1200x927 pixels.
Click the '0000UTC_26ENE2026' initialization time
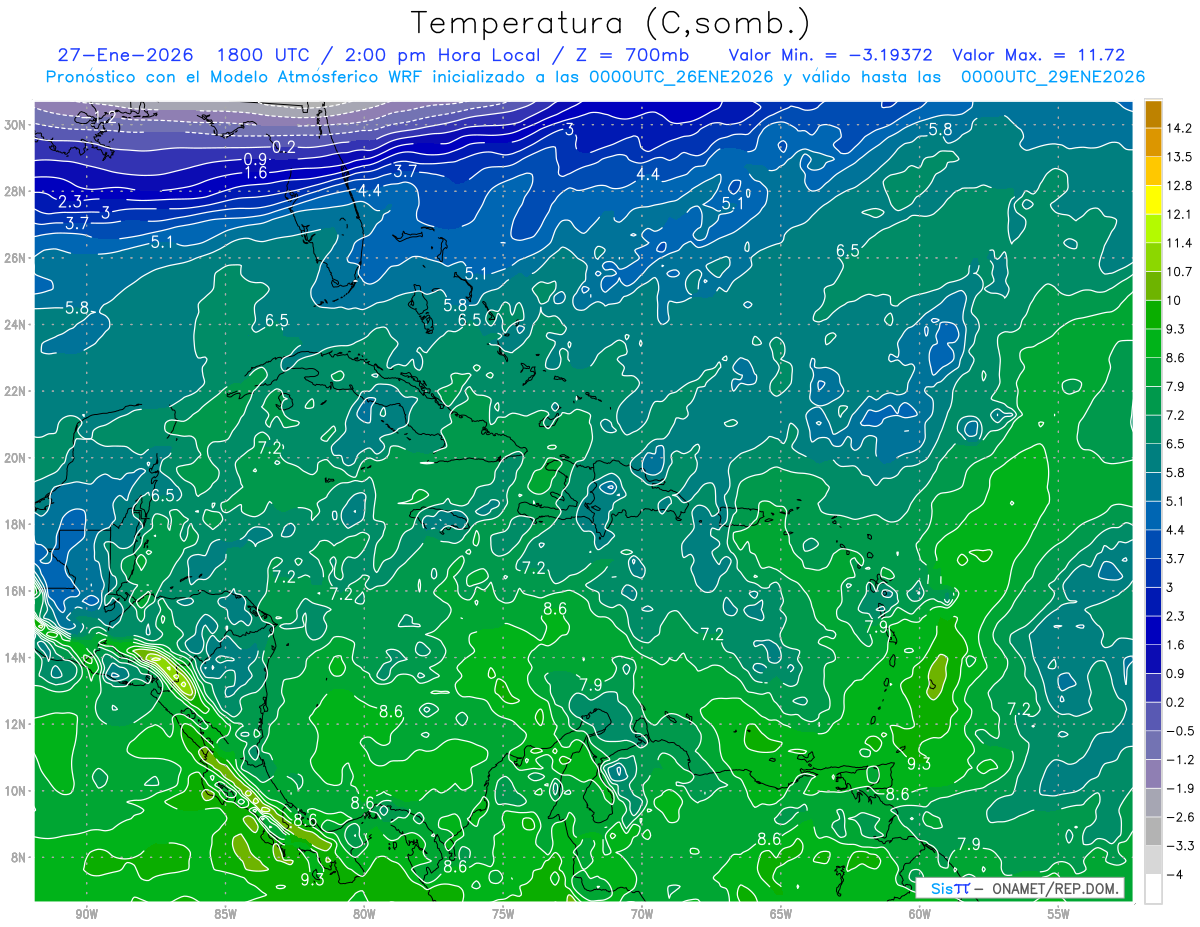(x=681, y=77)
